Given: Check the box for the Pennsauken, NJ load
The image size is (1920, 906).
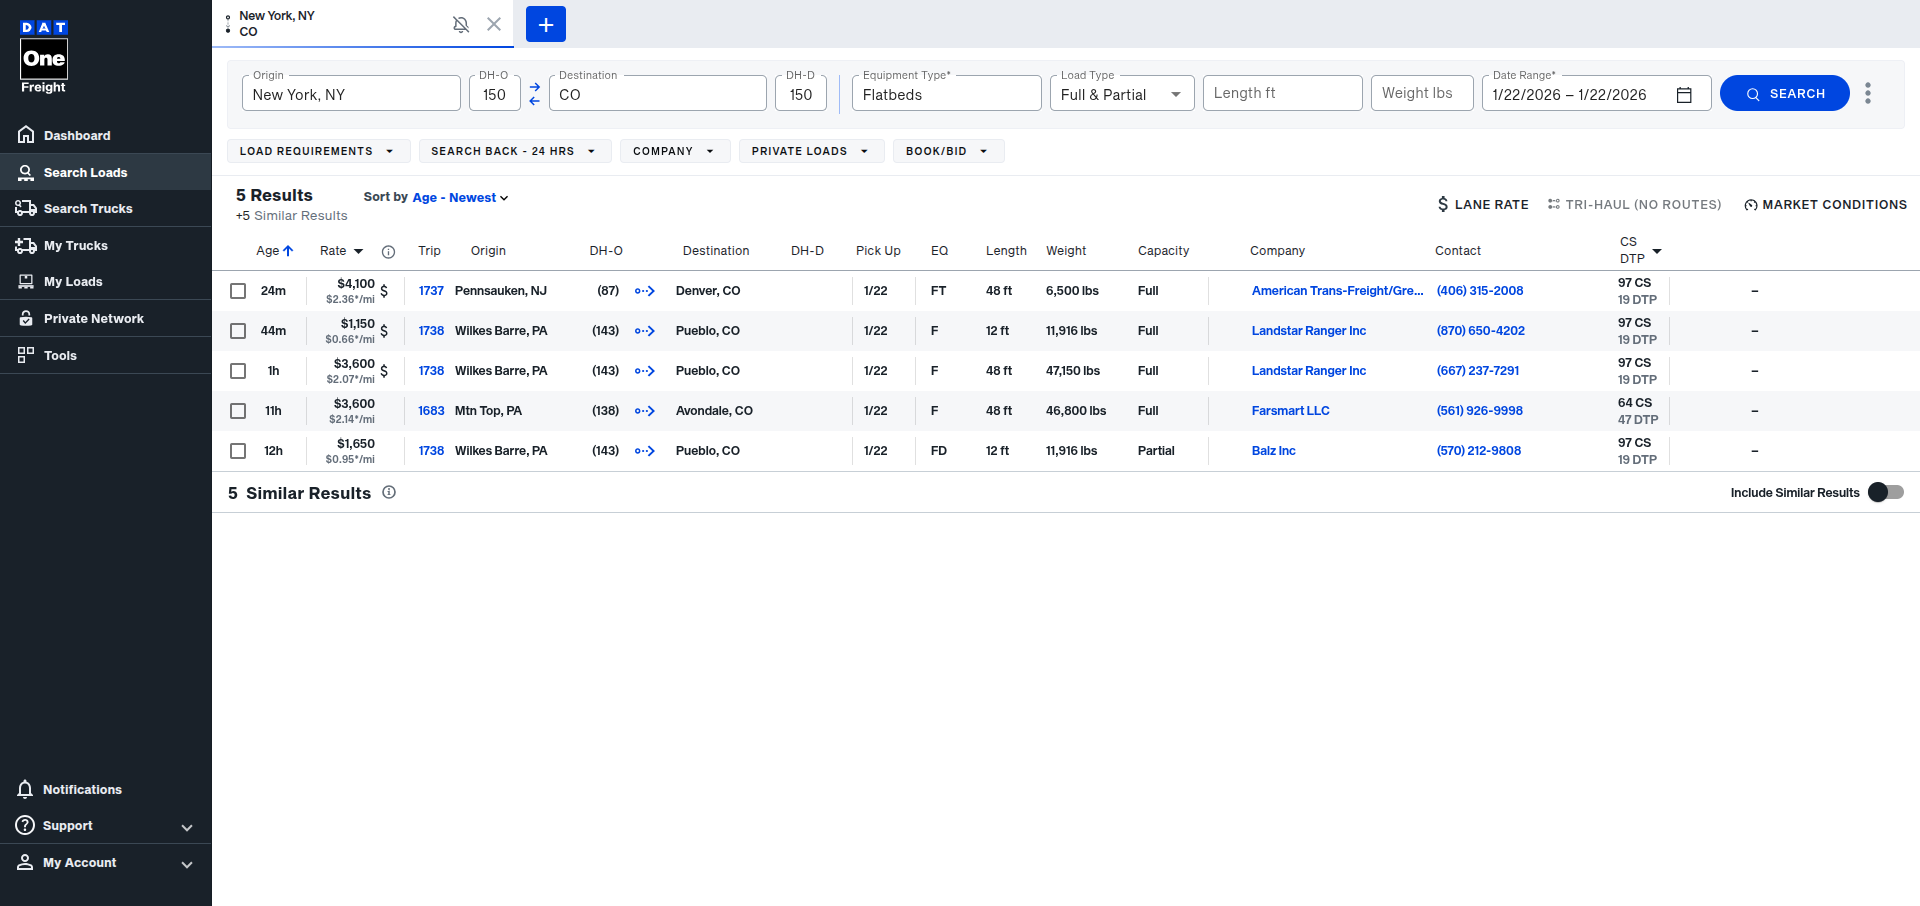Looking at the screenshot, I should pyautogui.click(x=238, y=291).
